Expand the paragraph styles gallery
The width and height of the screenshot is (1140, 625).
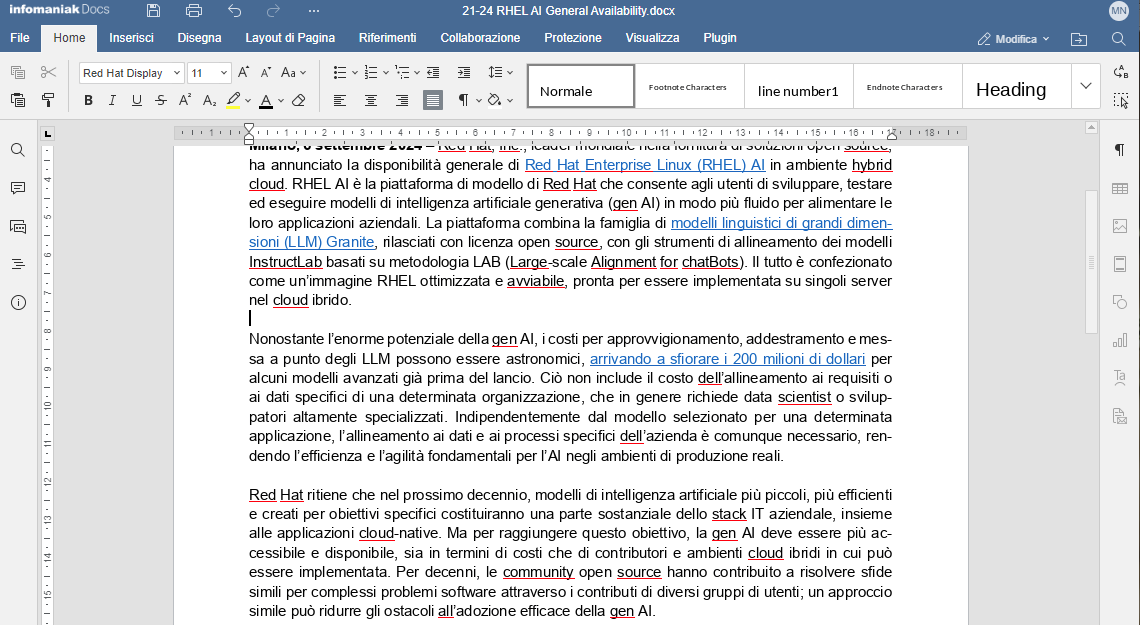1086,86
